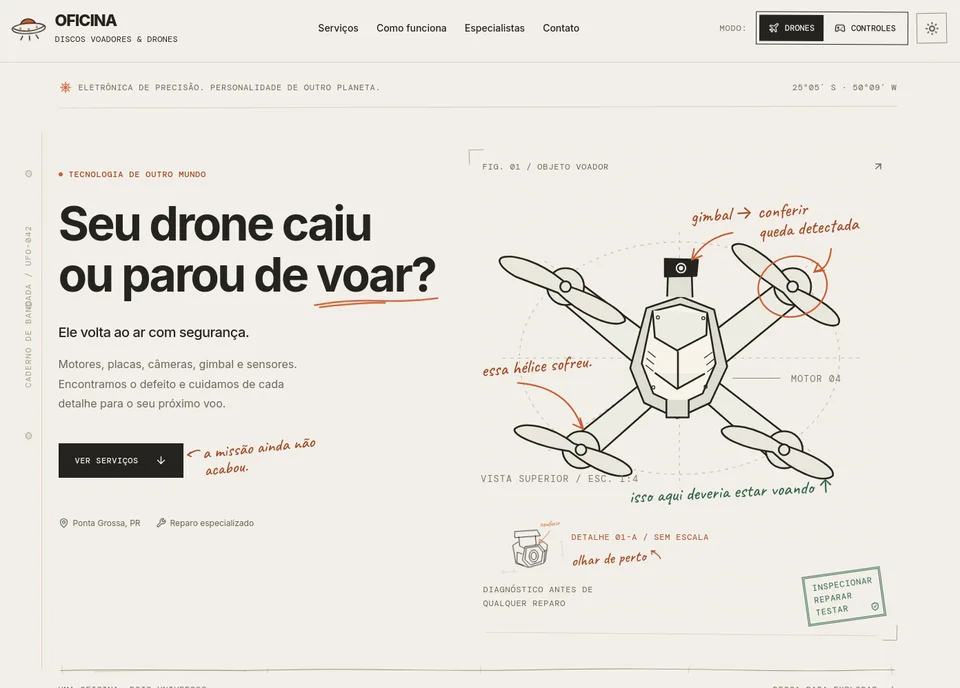Viewport: 960px width, 688px height.
Task: Click the wrench icon by Reparo especializado
Action: [161, 523]
